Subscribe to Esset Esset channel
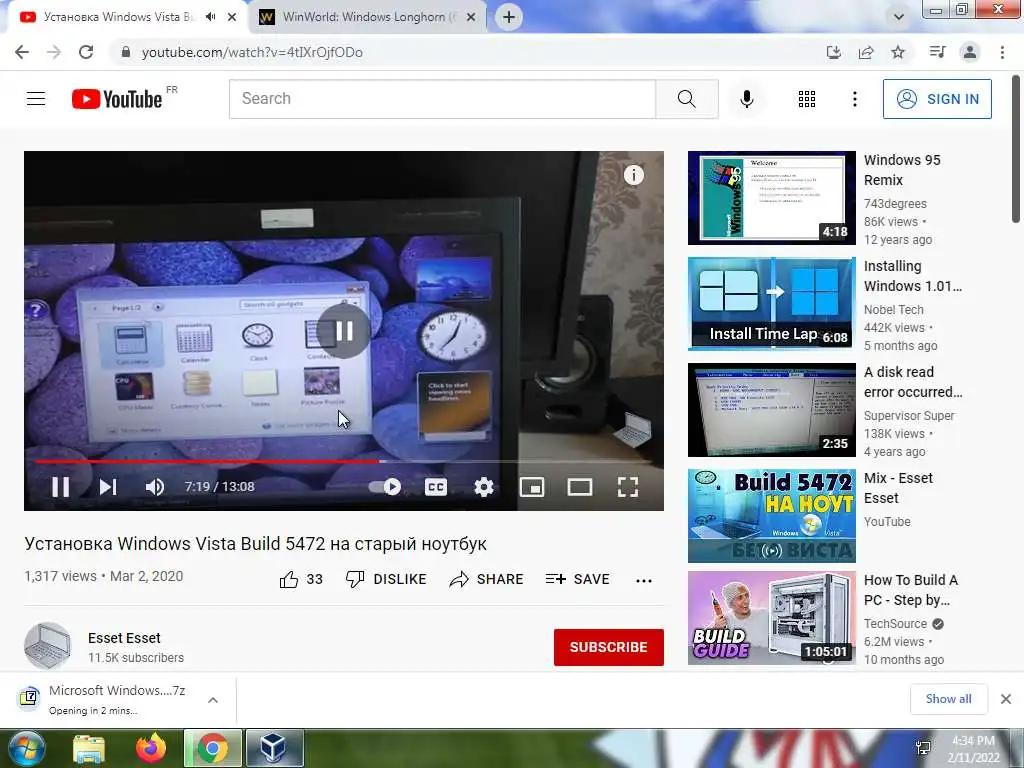Viewport: 1024px width, 768px height. [609, 647]
